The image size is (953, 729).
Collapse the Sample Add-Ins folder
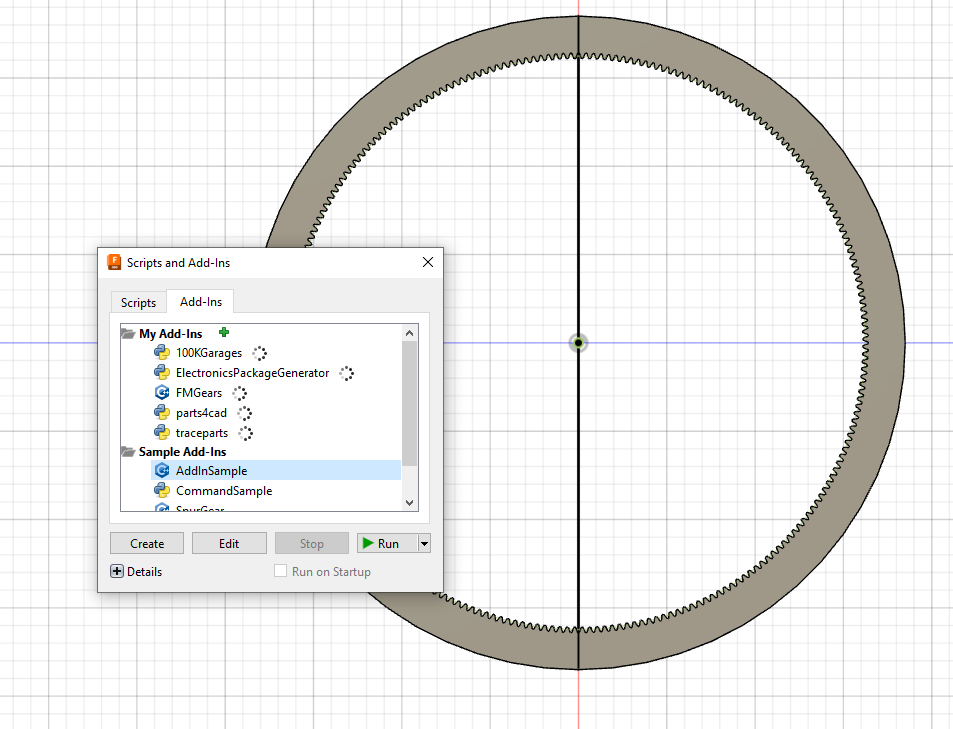click(128, 453)
